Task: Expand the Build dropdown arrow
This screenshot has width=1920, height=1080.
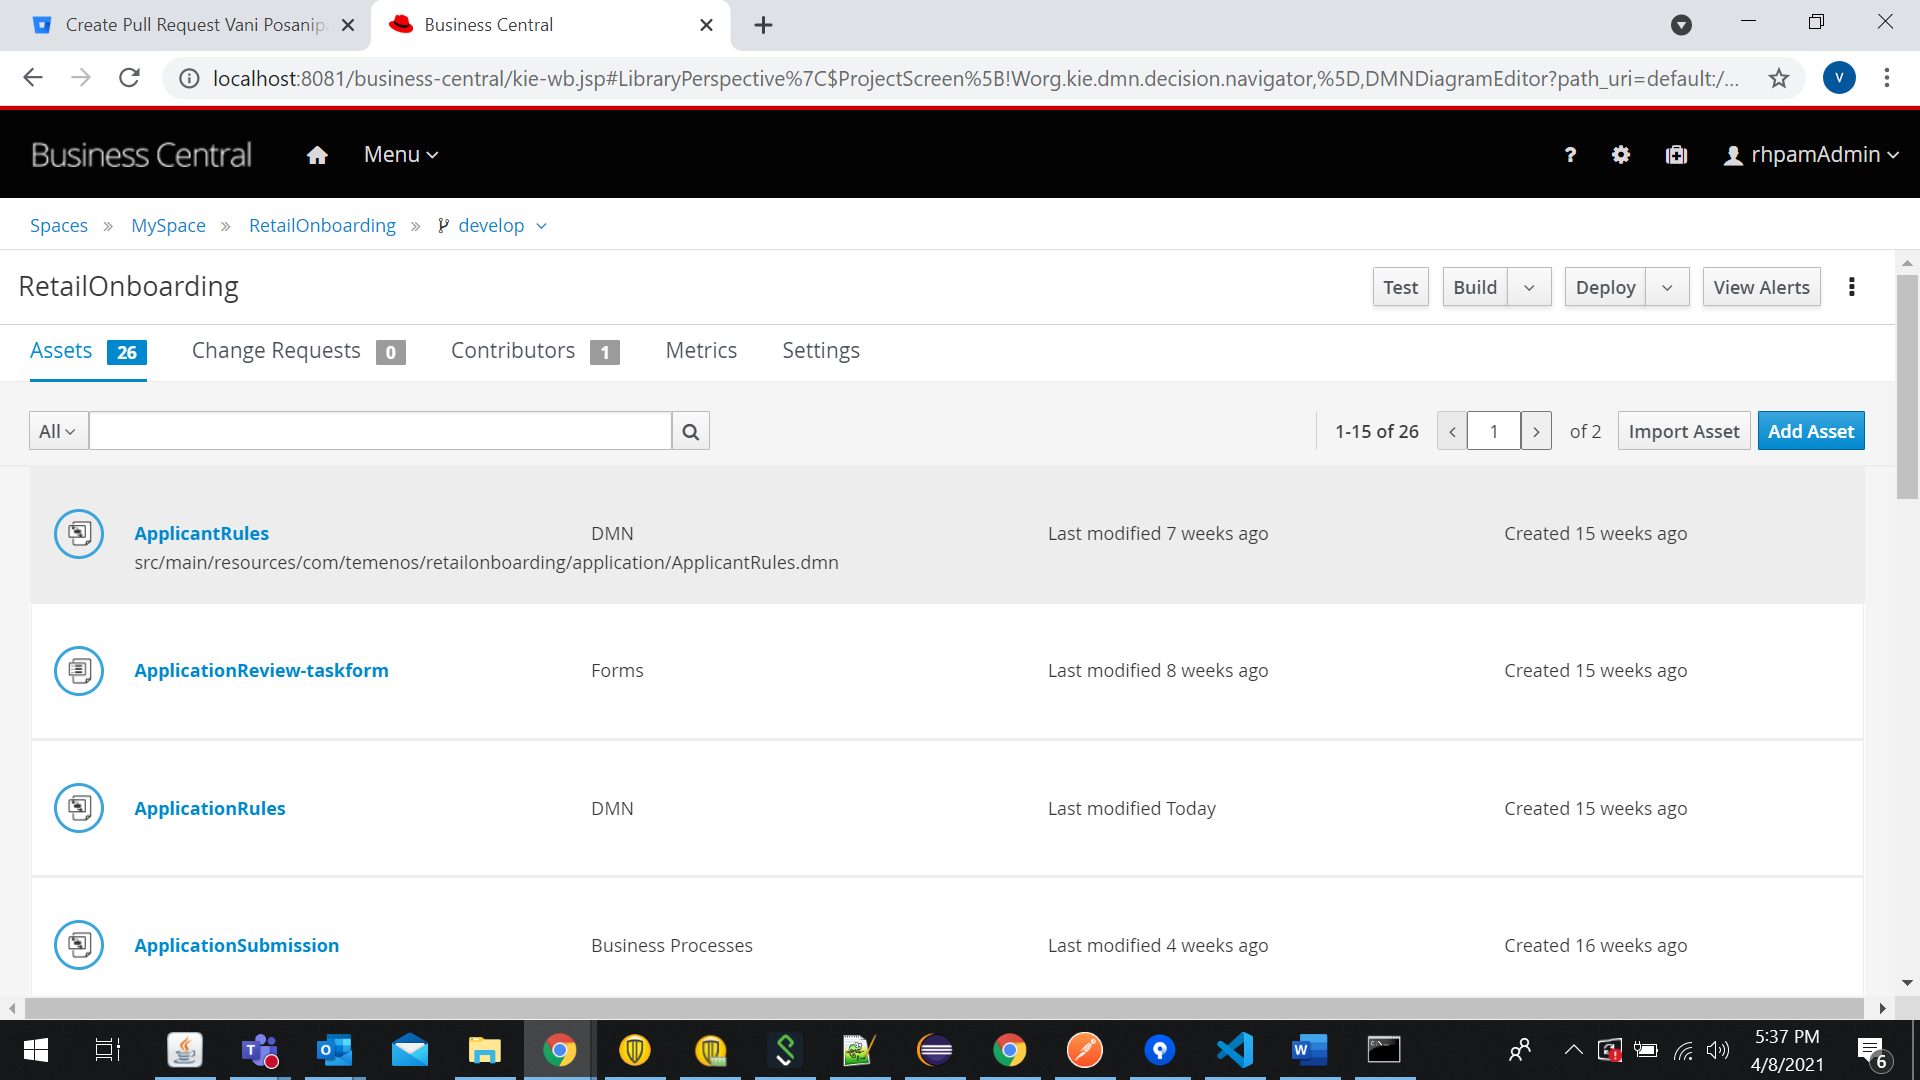Action: click(x=1529, y=287)
